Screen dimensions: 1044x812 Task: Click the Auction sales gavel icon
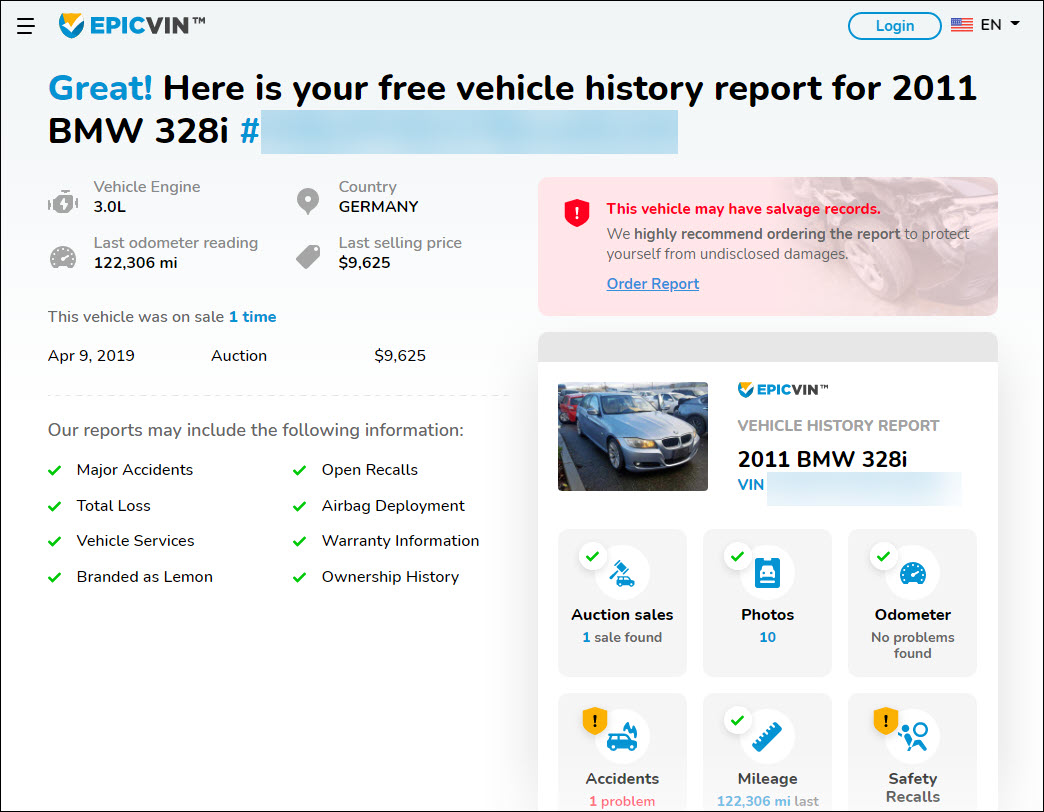pos(622,573)
